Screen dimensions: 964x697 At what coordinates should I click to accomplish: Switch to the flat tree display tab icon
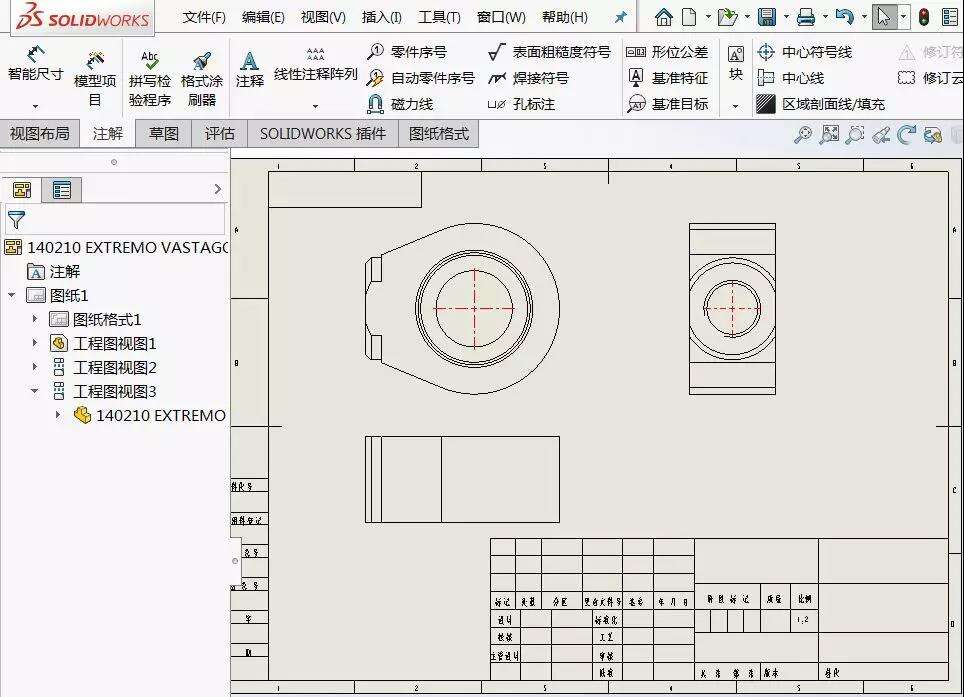click(x=62, y=190)
